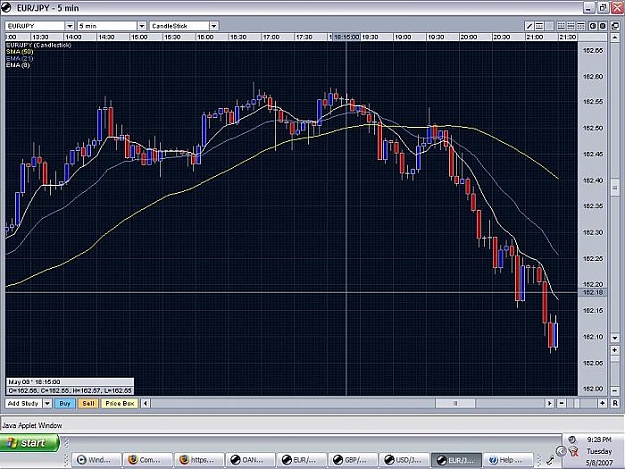Click the 162.18 current price marker
The height and width of the screenshot is (469, 625).
593,292
